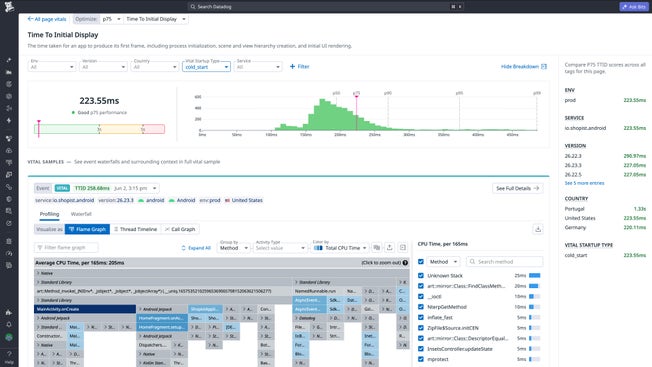This screenshot has width=652, height=367.
Task: Add a new Filter
Action: pyautogui.click(x=299, y=67)
